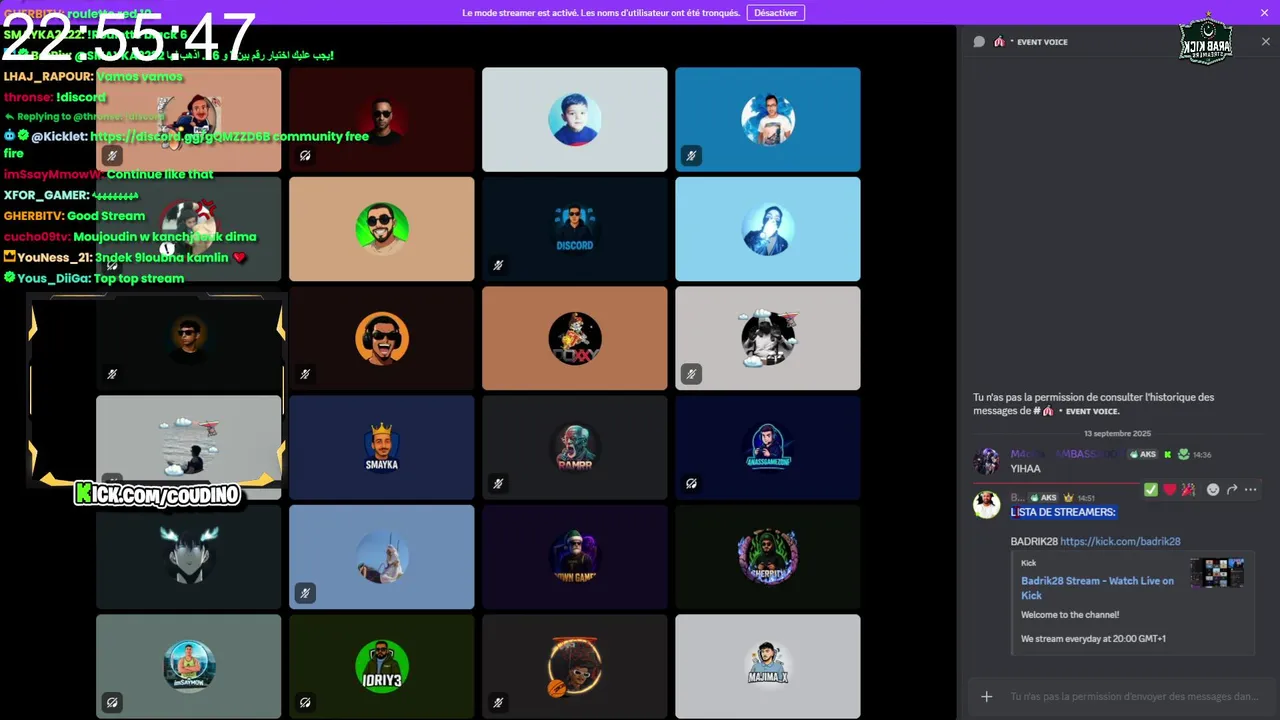Dismiss the purple streamer mode banner
1280x720 pixels.
pyautogui.click(x=1264, y=13)
